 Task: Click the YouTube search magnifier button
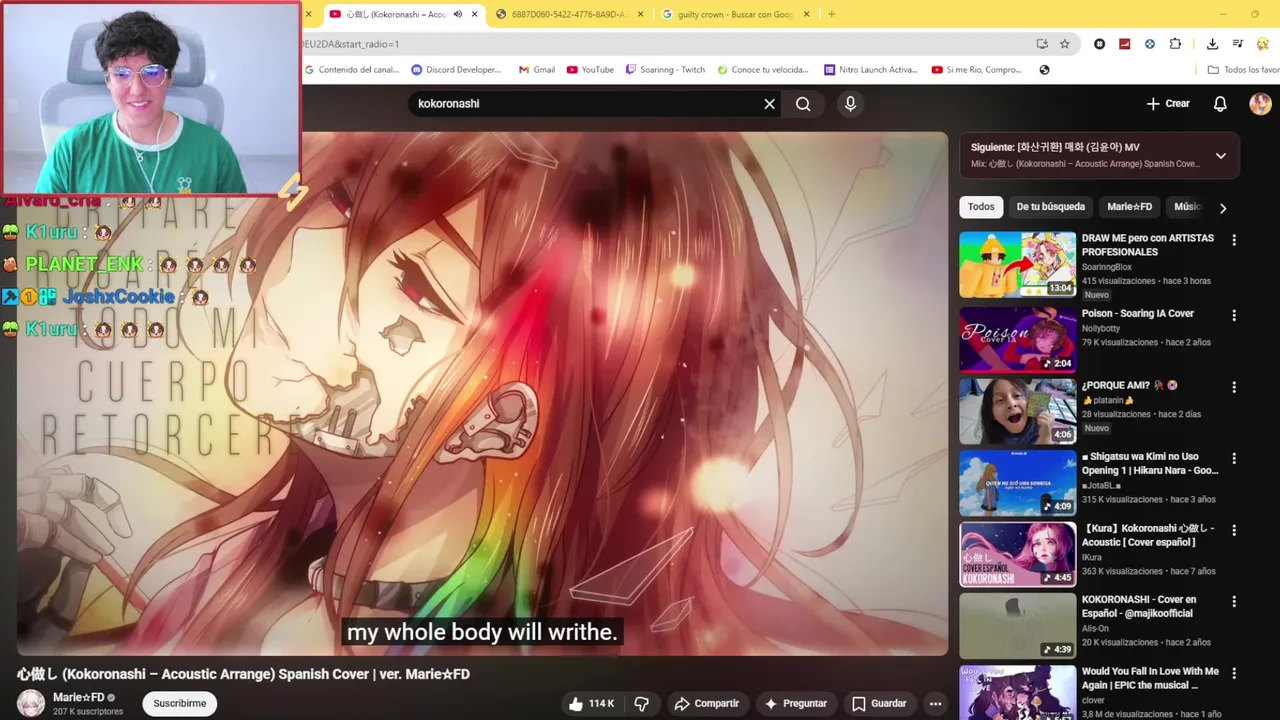click(x=803, y=104)
